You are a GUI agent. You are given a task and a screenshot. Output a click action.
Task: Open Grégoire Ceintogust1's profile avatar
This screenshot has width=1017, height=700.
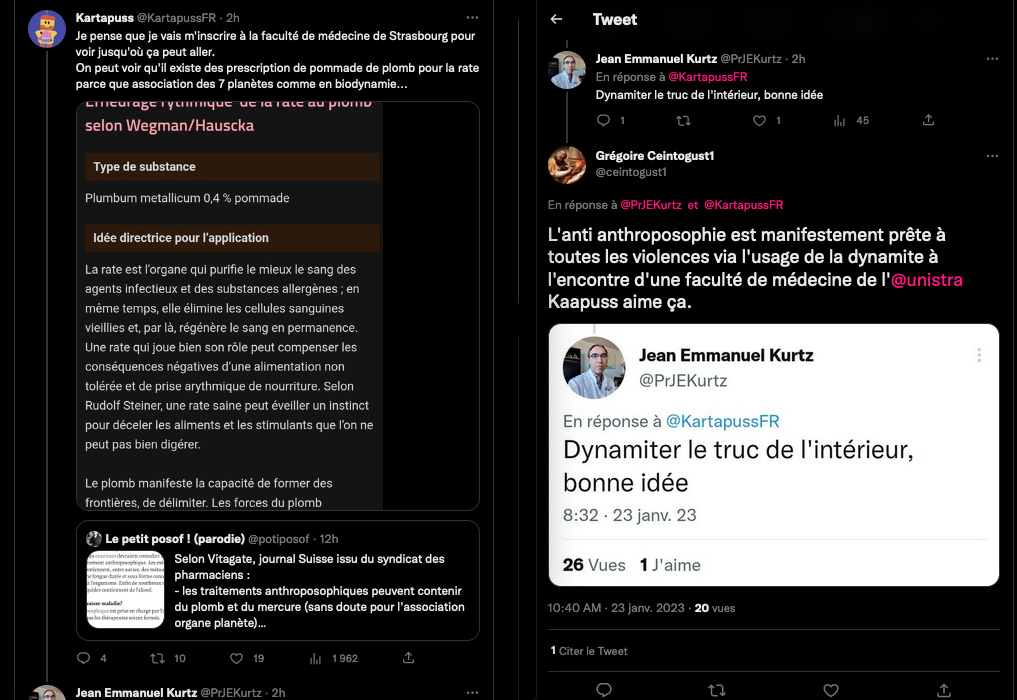[x=567, y=165]
